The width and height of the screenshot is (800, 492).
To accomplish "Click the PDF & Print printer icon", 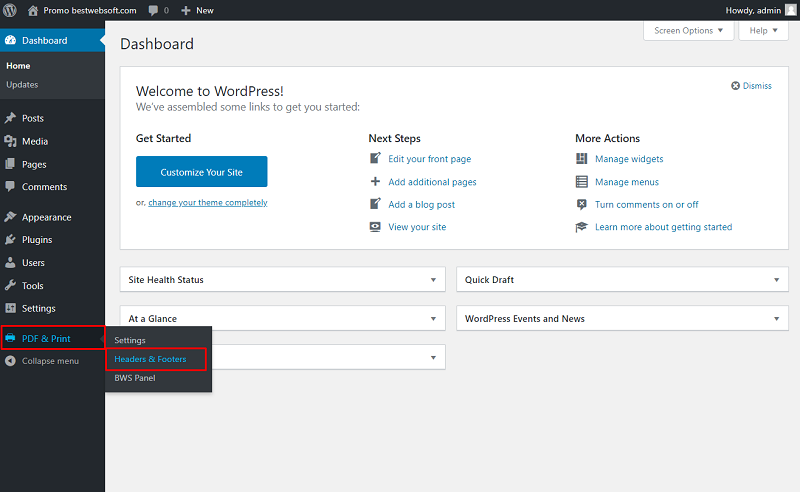I will coord(10,338).
